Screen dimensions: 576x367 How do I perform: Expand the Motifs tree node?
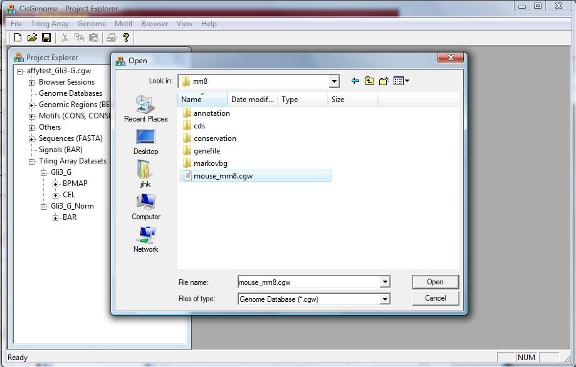pos(32,116)
